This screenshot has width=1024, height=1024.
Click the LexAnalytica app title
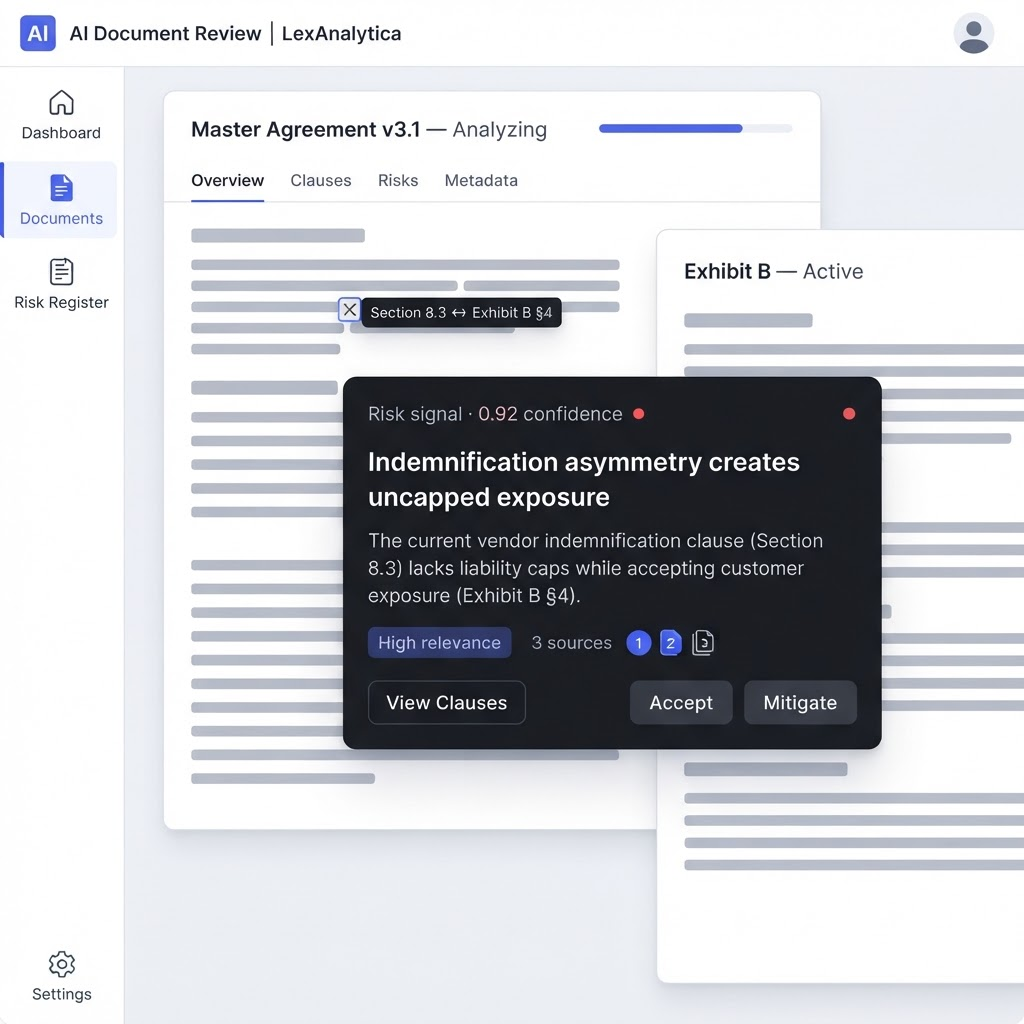(x=342, y=33)
